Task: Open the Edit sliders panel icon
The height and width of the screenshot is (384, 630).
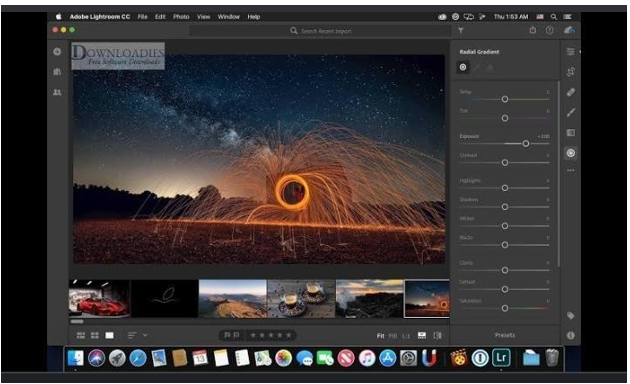Action: pos(571,52)
